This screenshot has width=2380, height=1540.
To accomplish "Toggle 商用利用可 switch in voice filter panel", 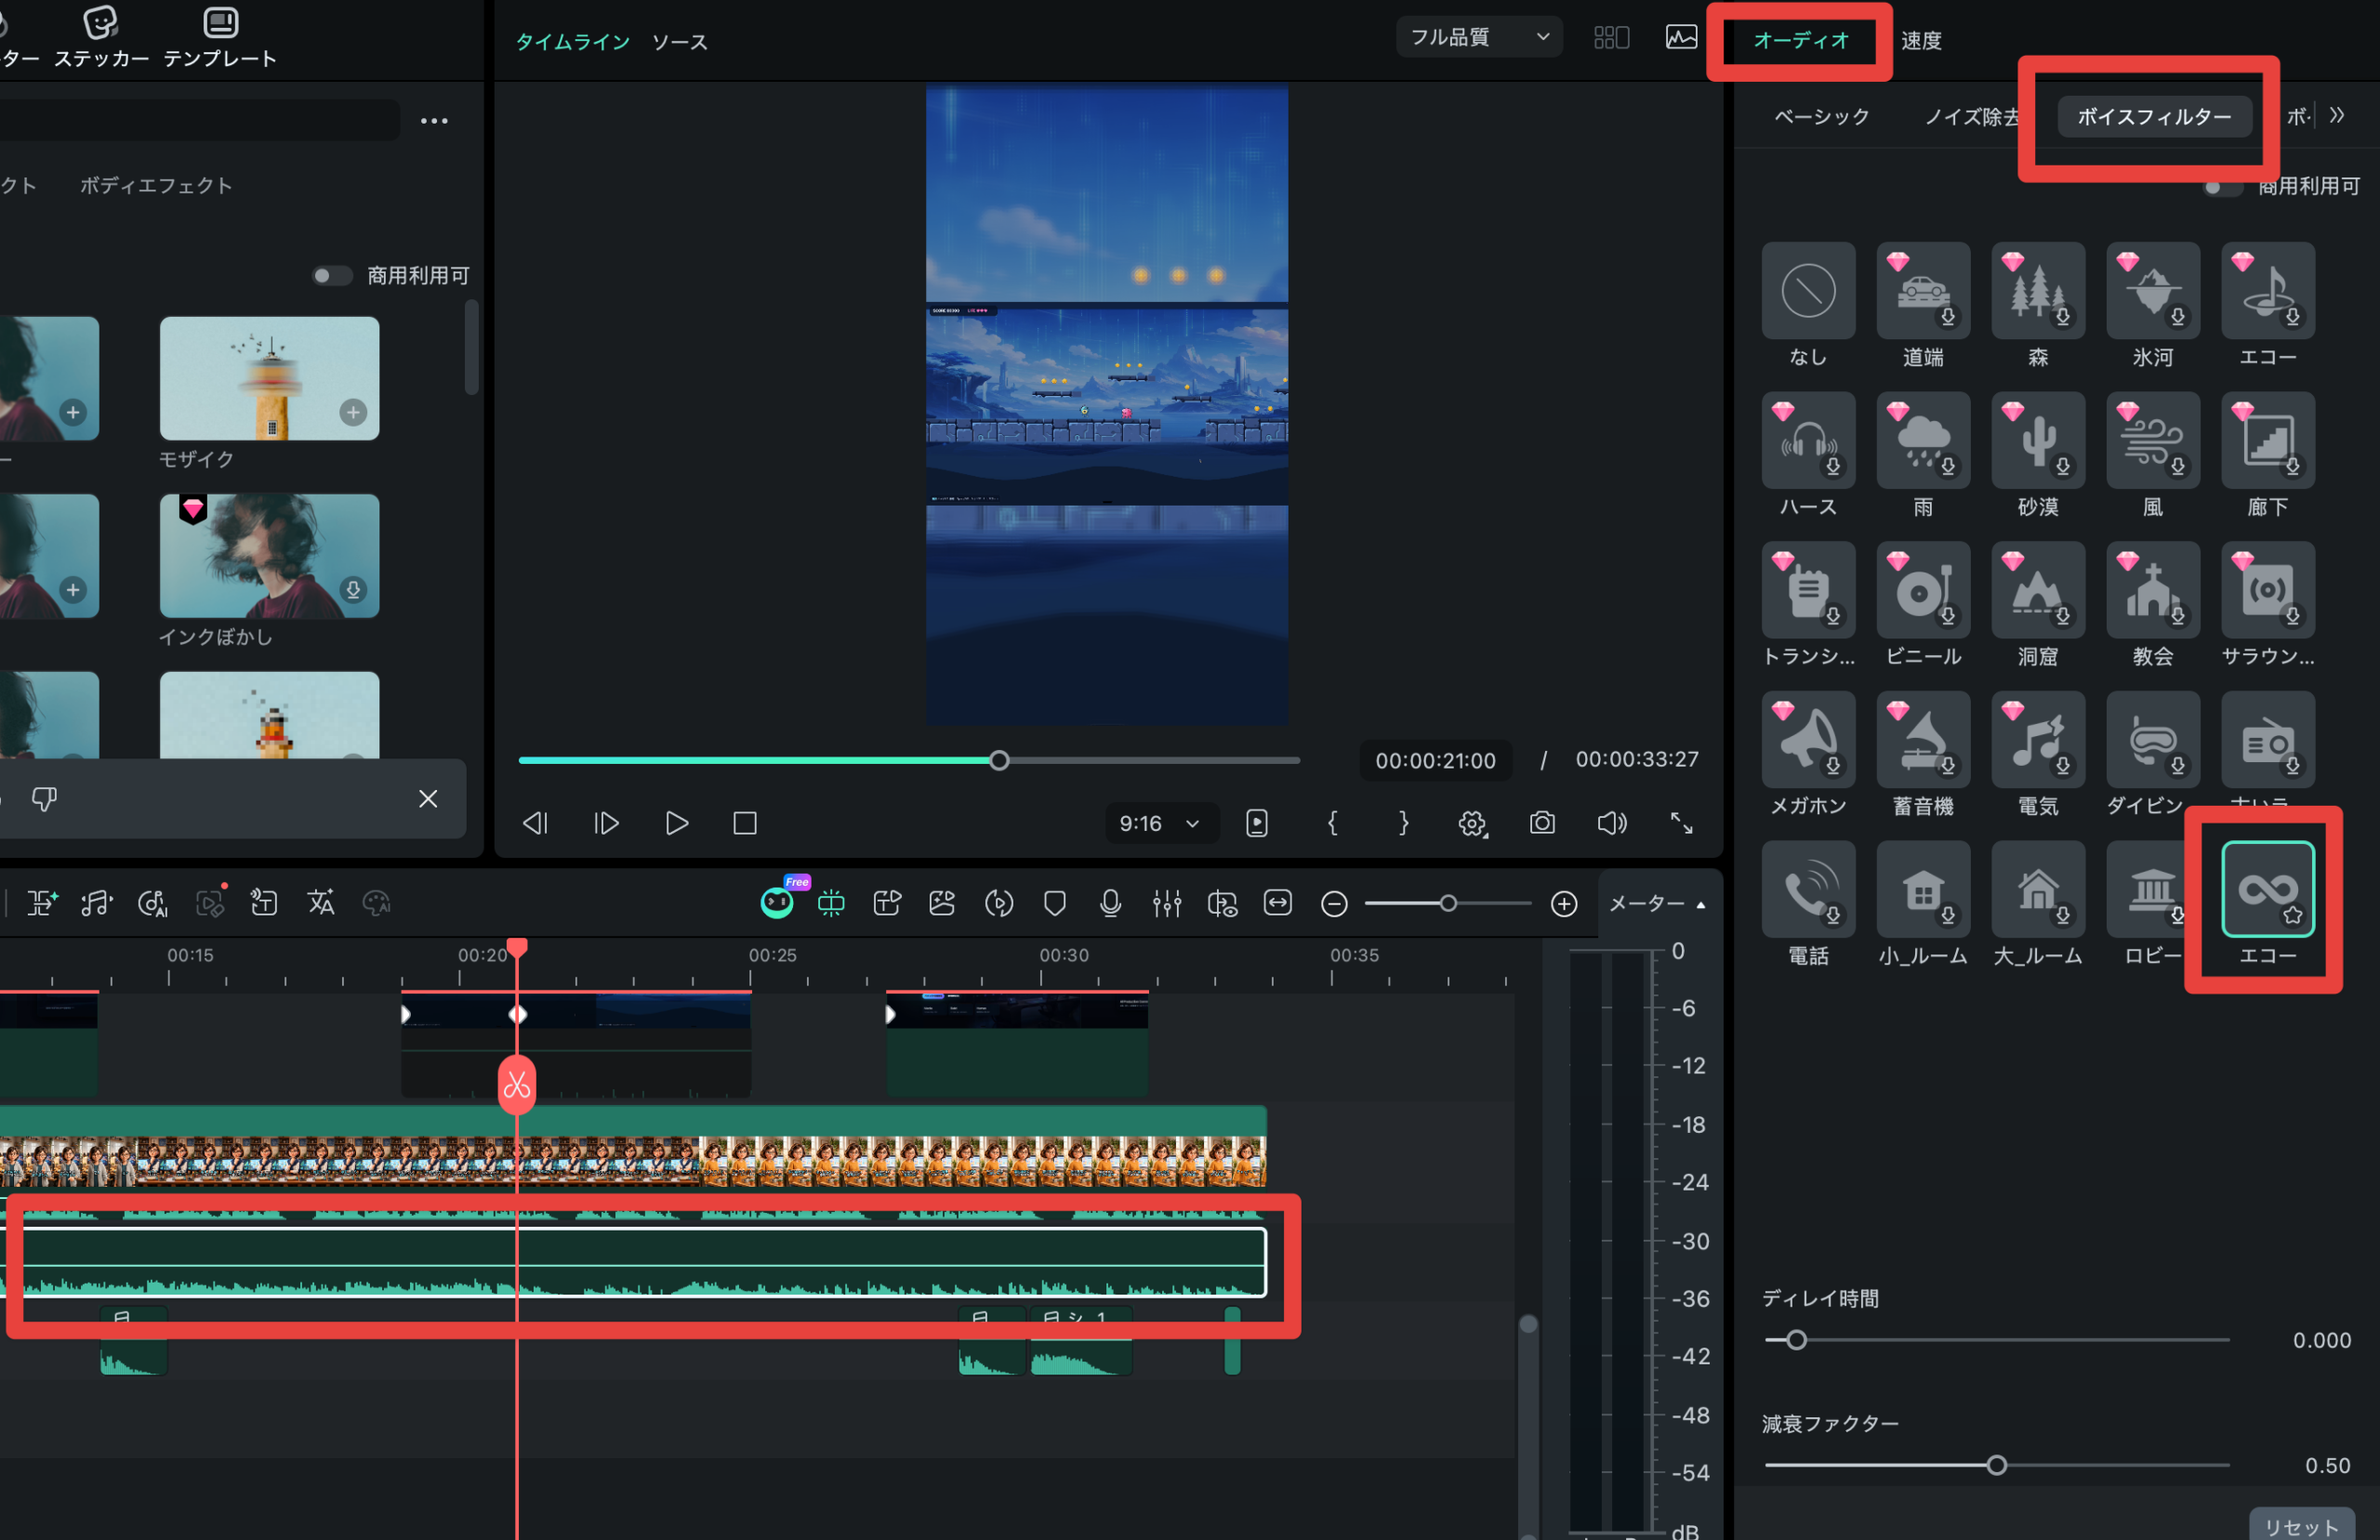I will pos(2221,186).
